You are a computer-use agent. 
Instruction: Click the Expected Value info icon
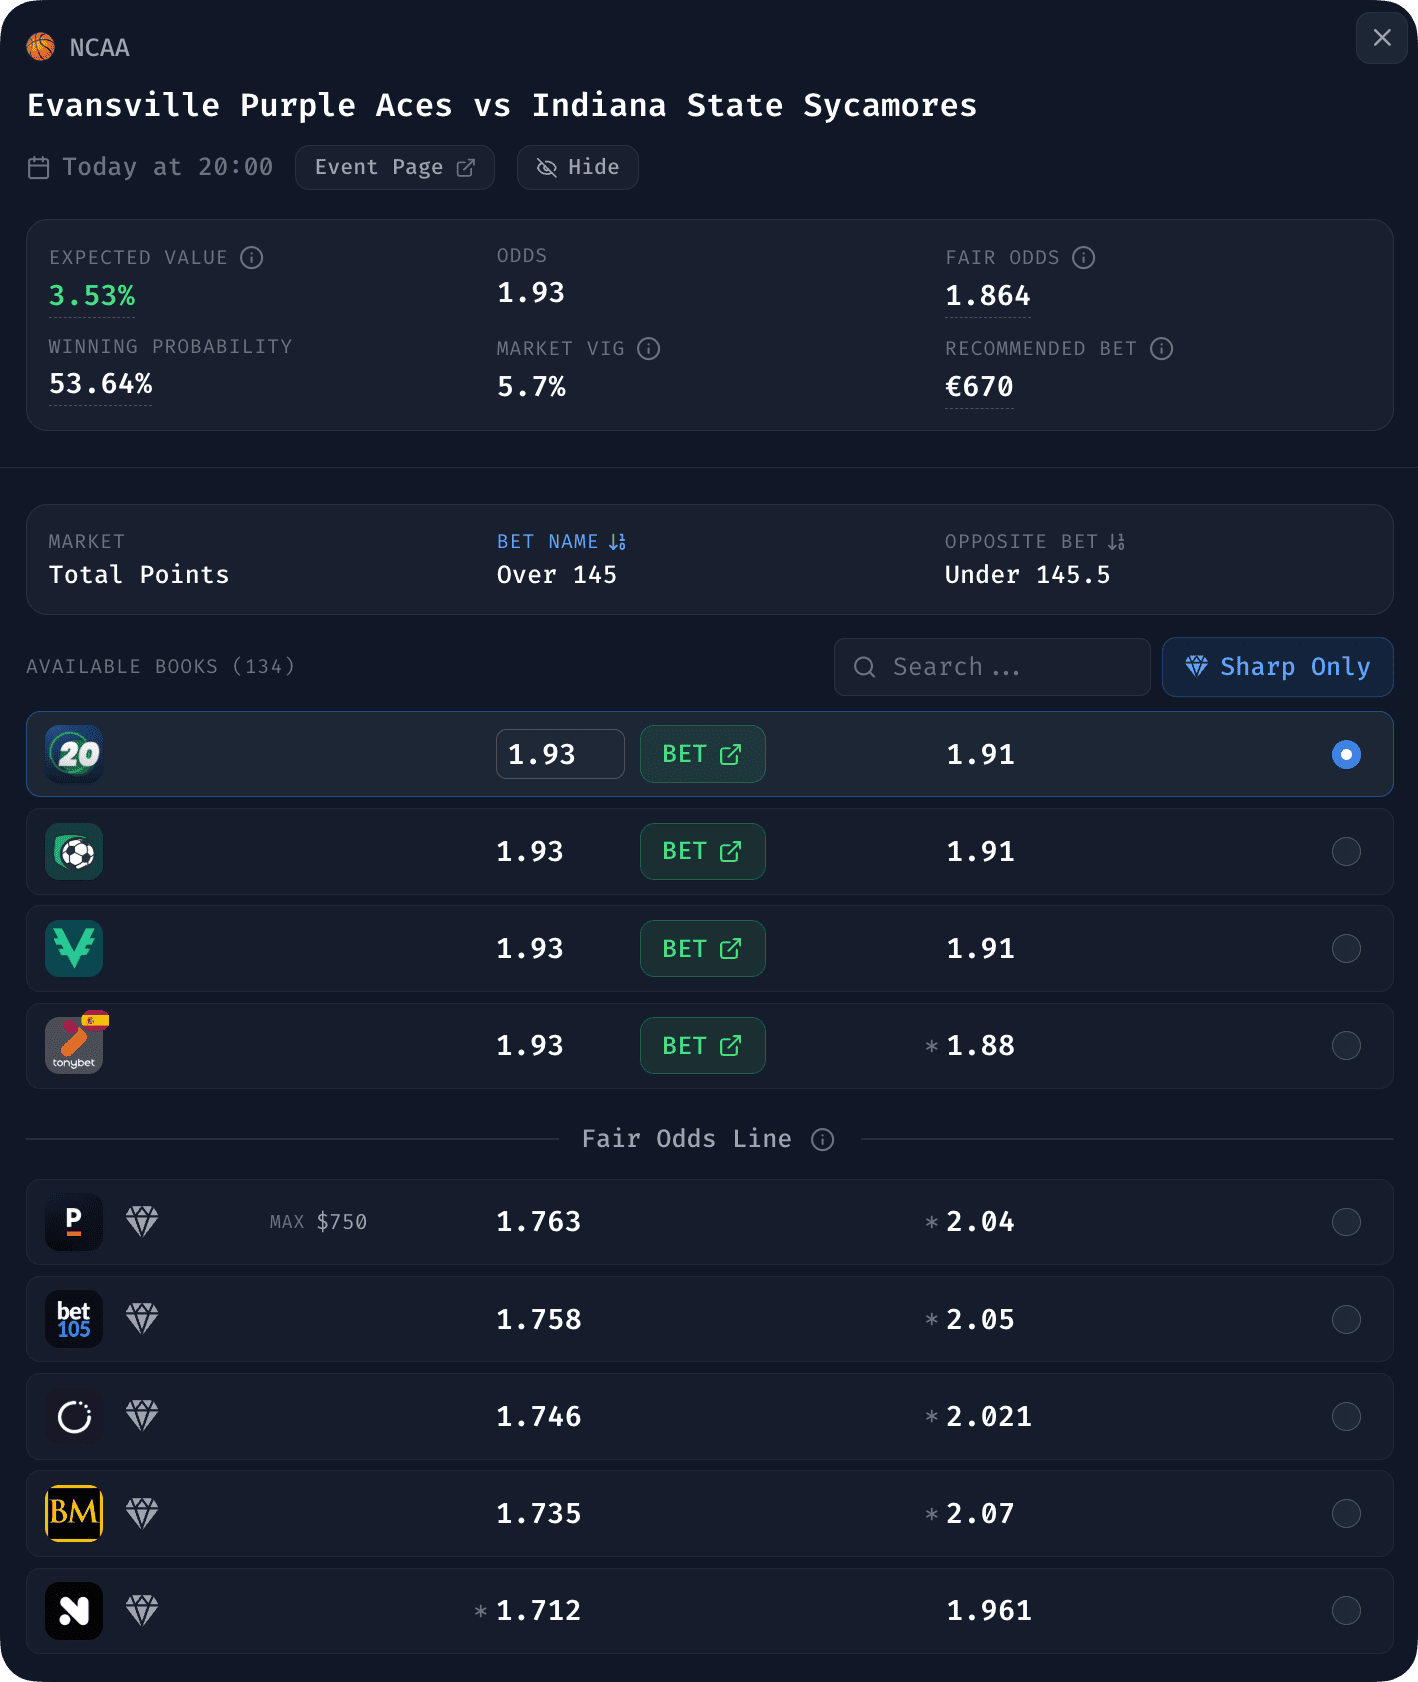point(252,258)
